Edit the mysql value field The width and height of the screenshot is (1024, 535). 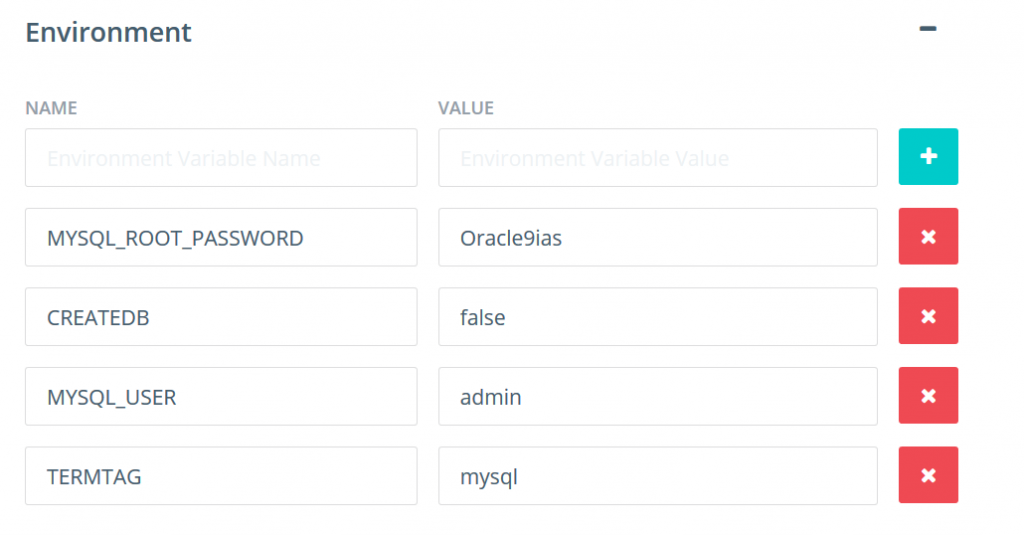pyautogui.click(x=657, y=476)
